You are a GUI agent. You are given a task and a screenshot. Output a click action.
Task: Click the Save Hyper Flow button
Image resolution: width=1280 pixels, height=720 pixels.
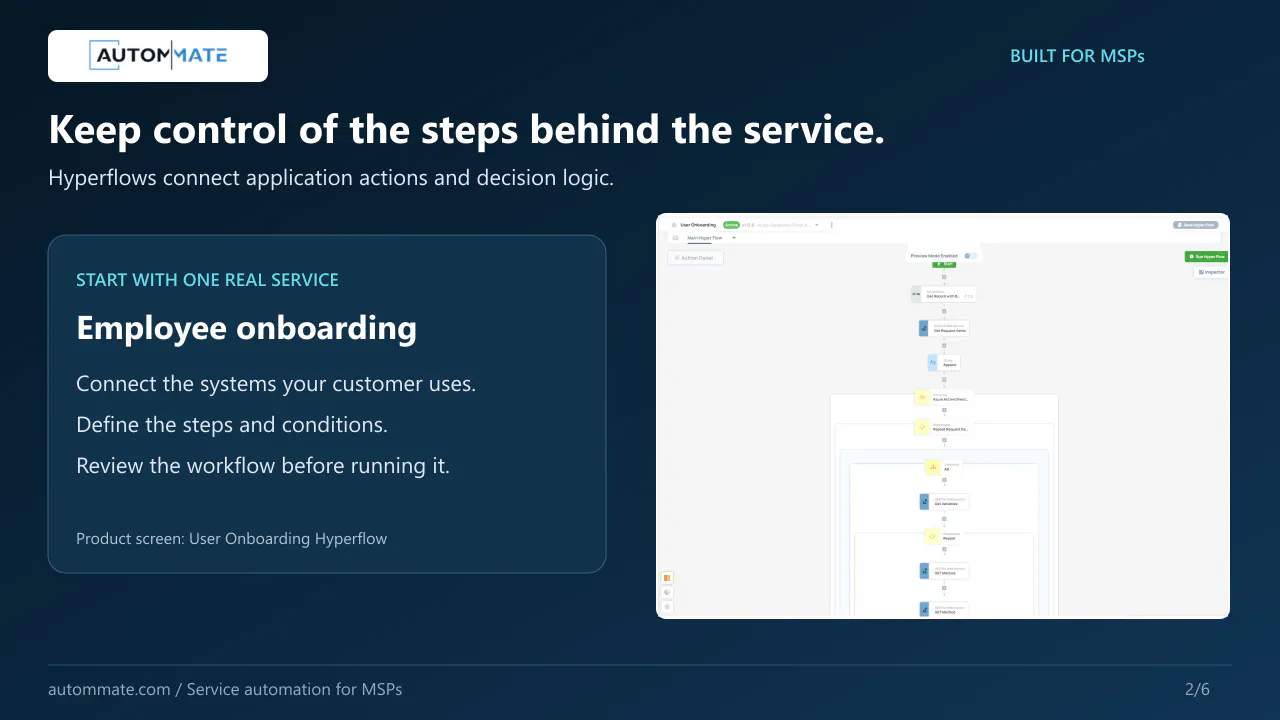pyautogui.click(x=1196, y=225)
